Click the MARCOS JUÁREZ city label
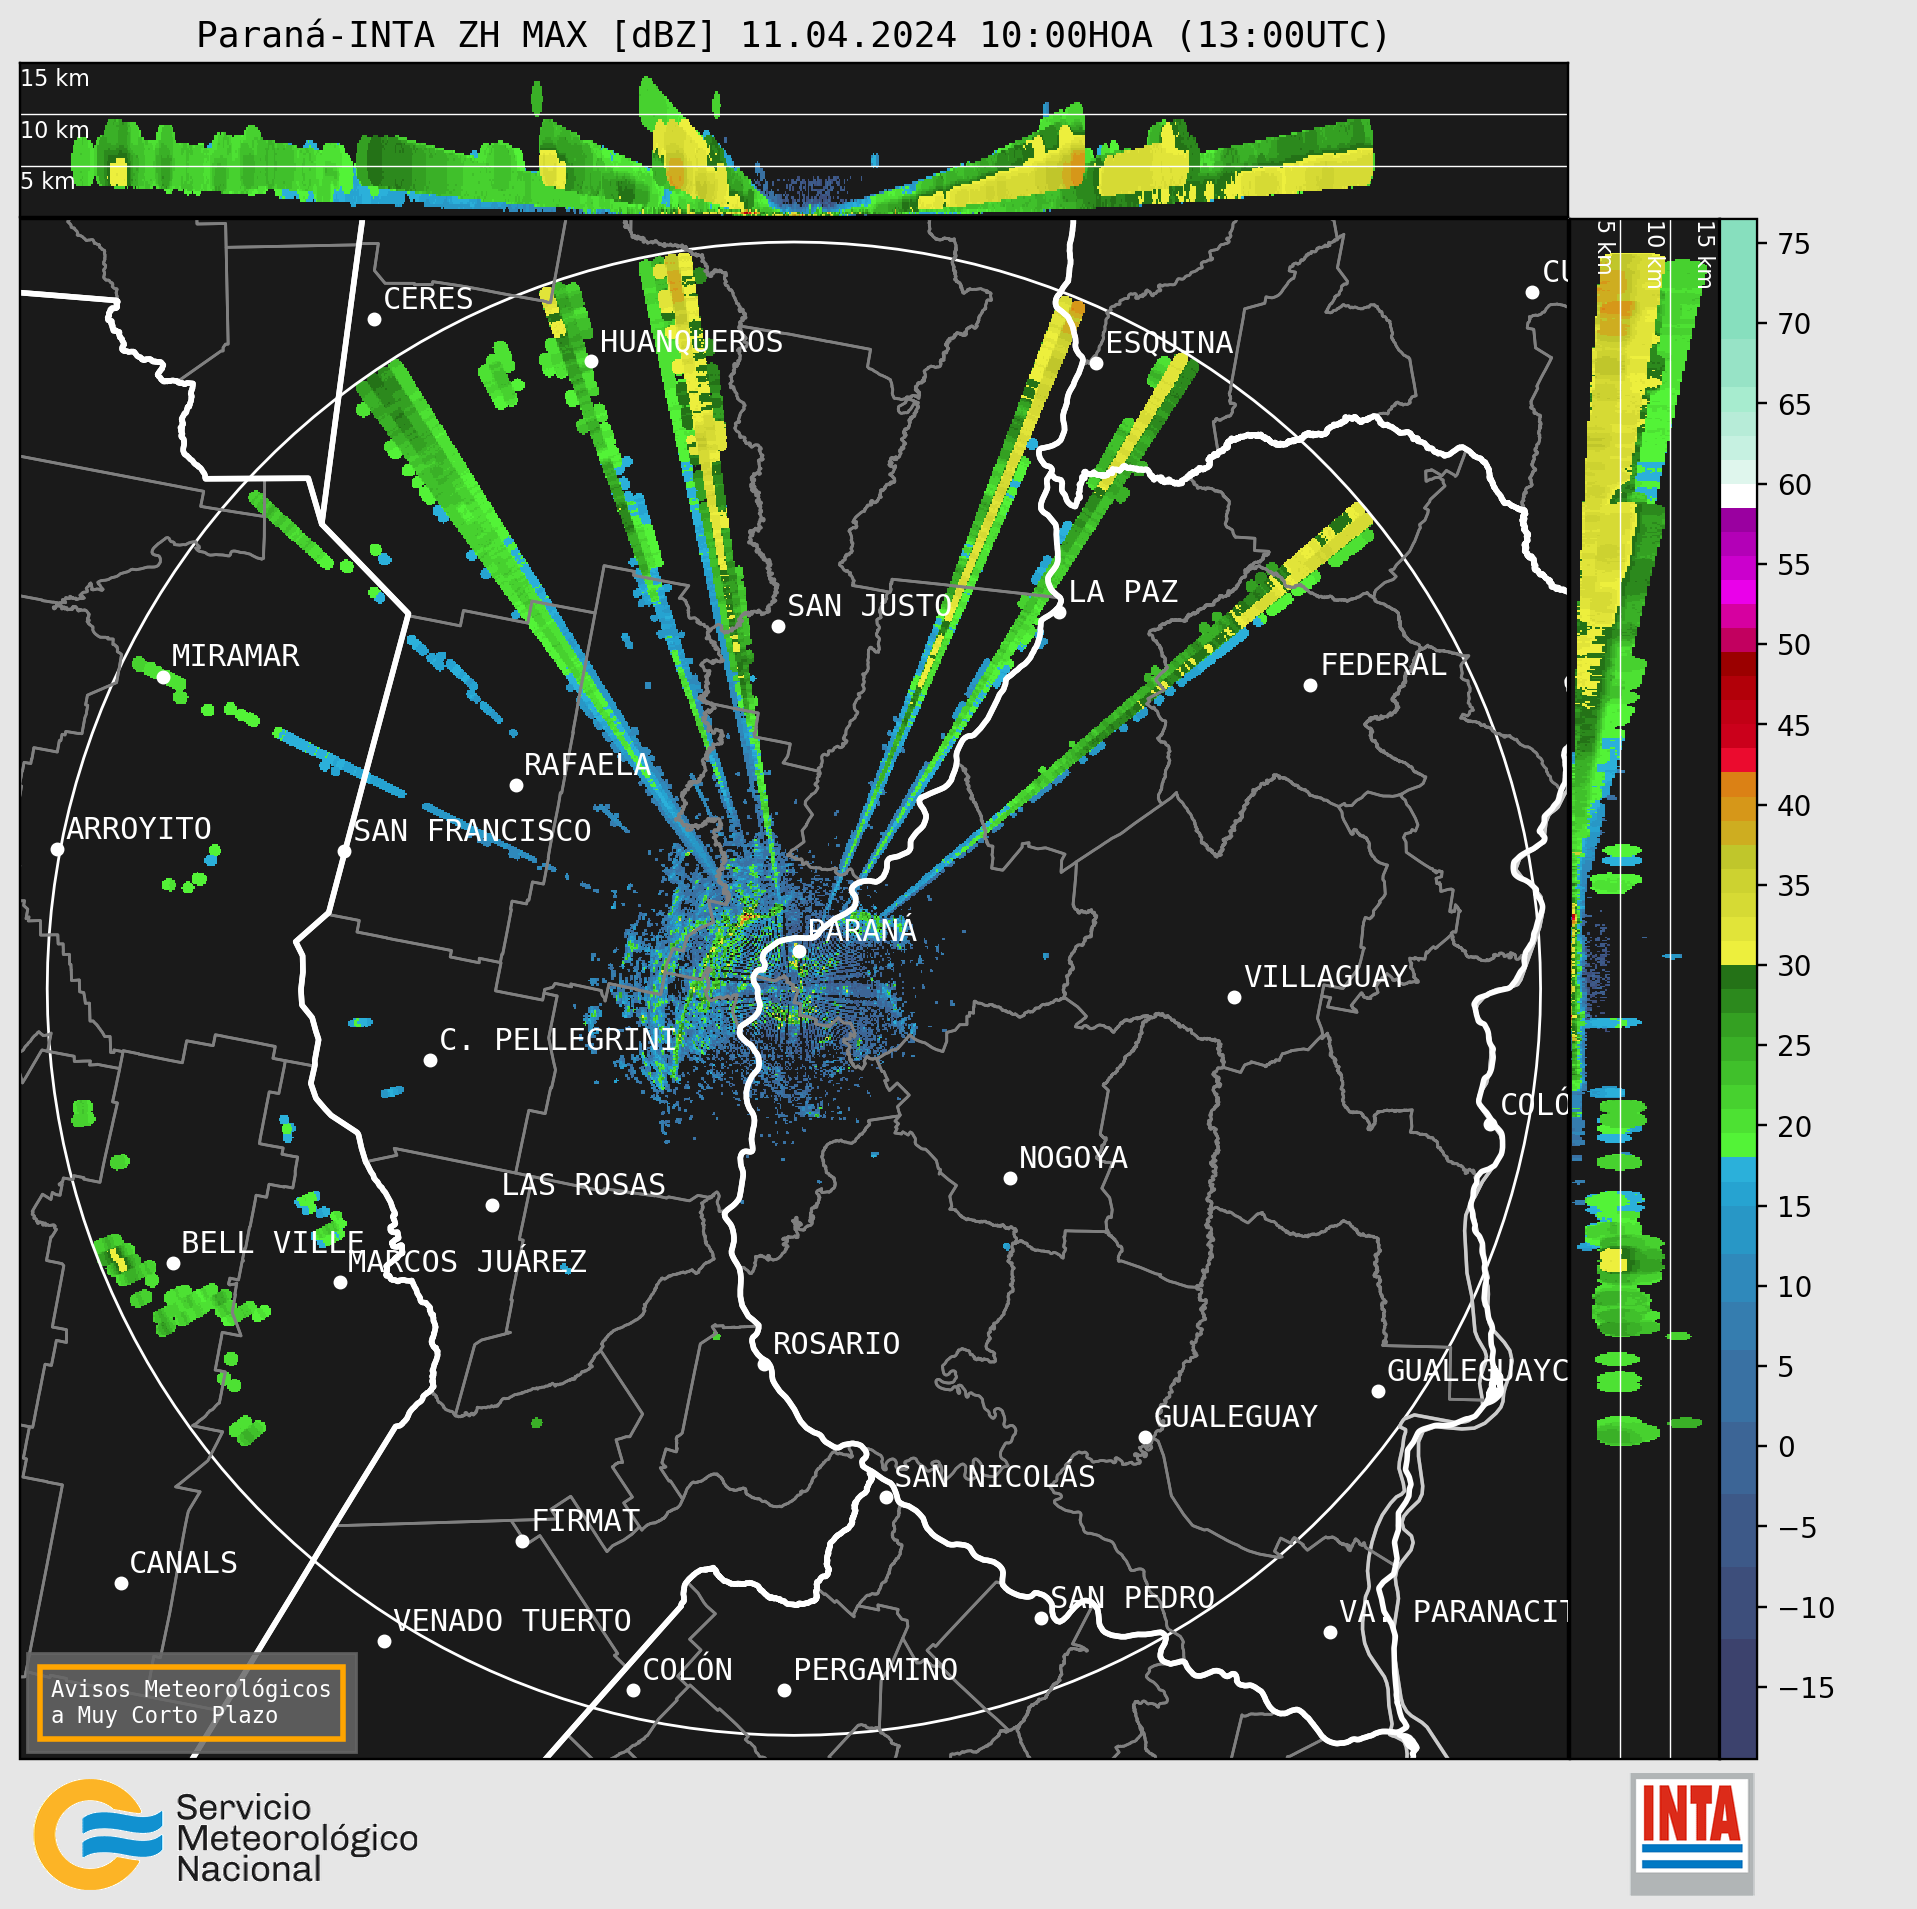This screenshot has height=1909, width=1917. (467, 1262)
